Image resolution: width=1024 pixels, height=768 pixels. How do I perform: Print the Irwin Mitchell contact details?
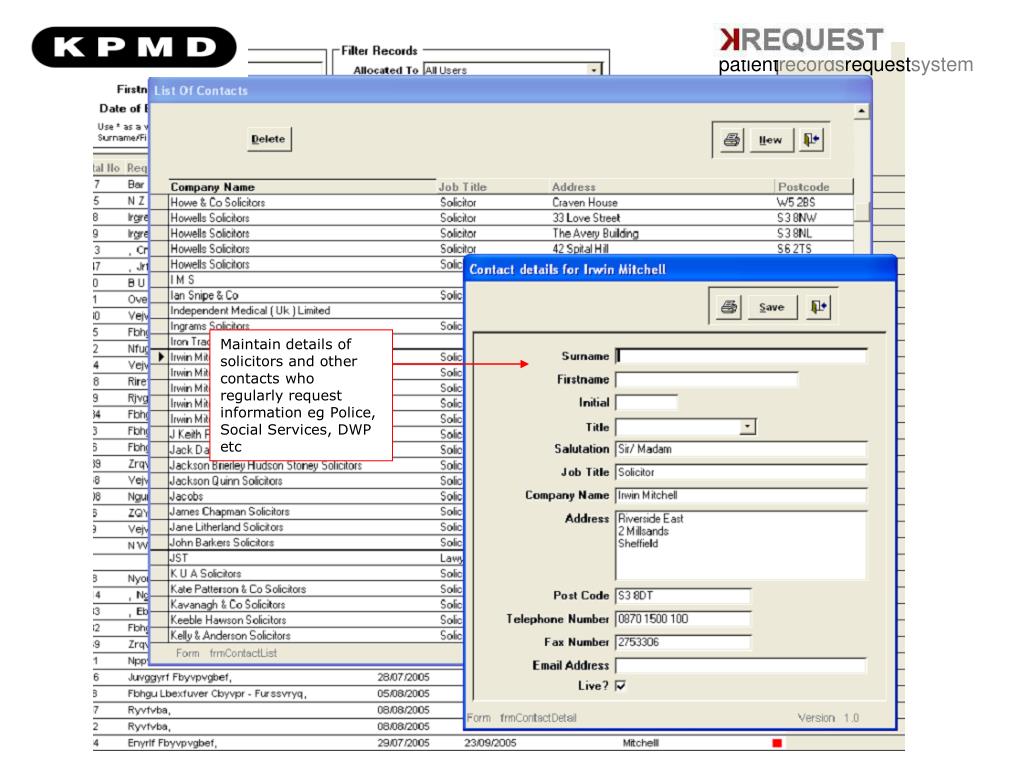(x=729, y=307)
